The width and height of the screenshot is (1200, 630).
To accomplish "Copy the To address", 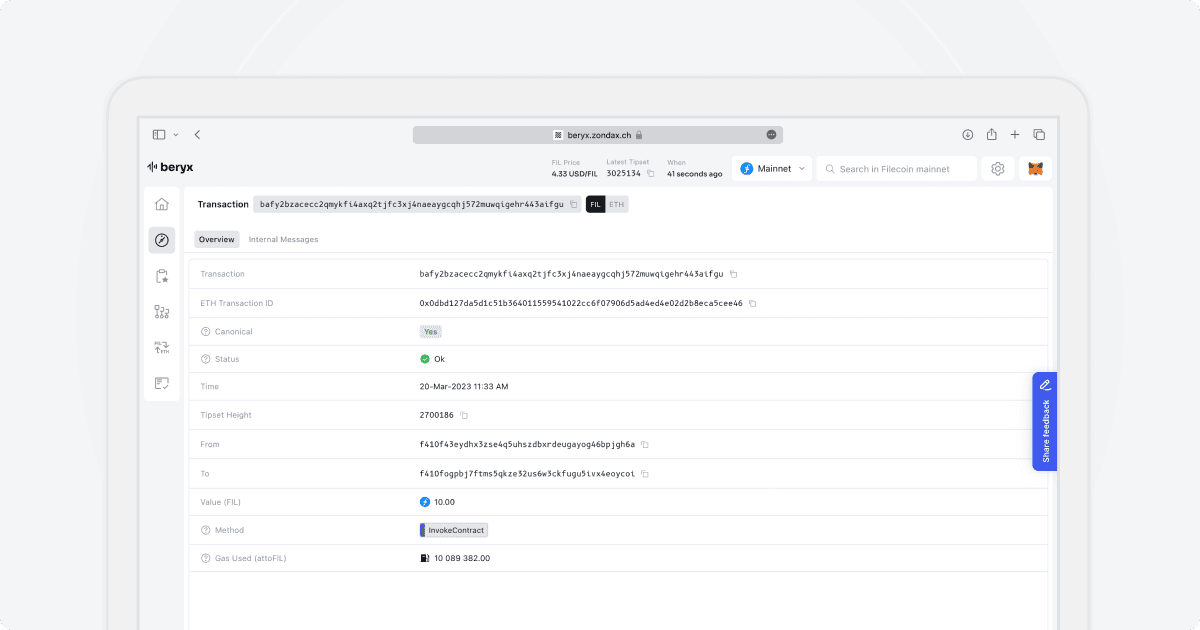I will click(x=645, y=474).
